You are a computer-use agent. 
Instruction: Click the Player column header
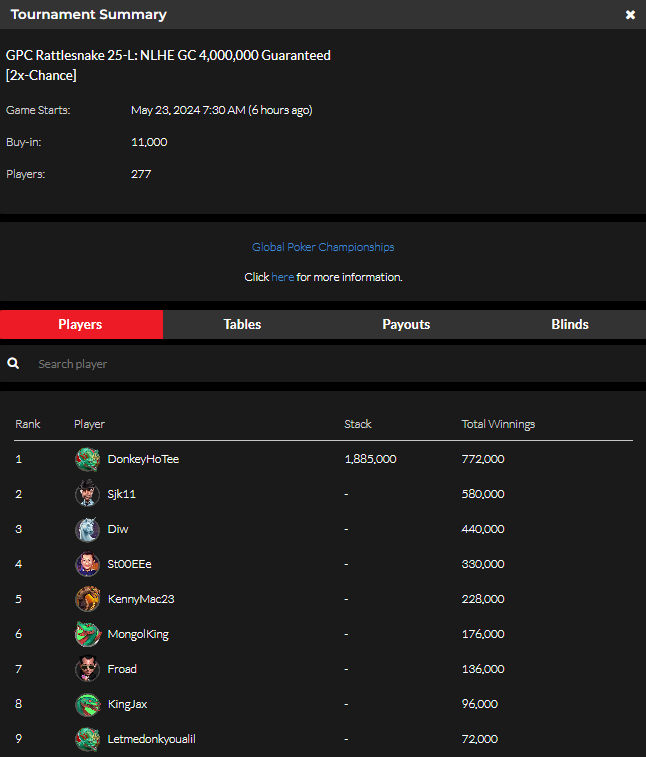point(89,424)
